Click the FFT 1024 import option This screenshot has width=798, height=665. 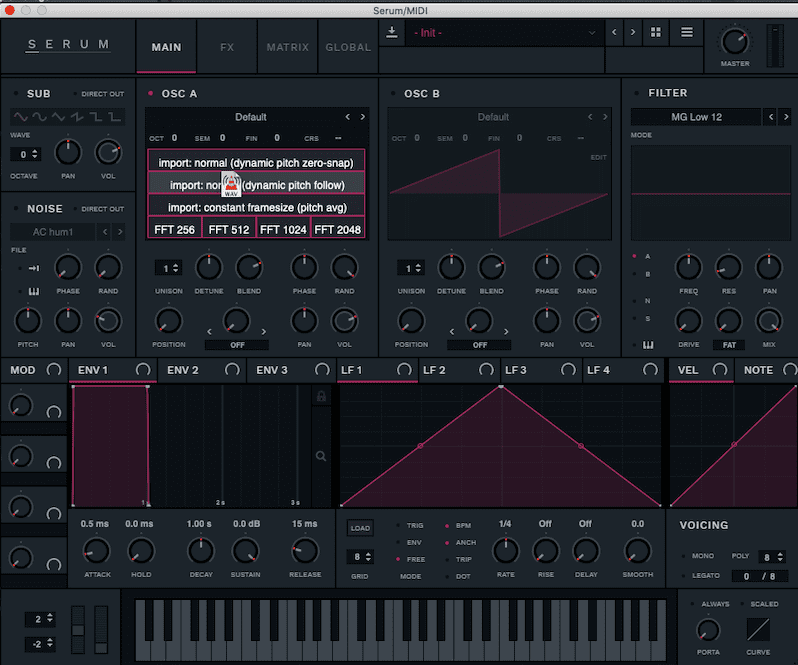point(283,229)
